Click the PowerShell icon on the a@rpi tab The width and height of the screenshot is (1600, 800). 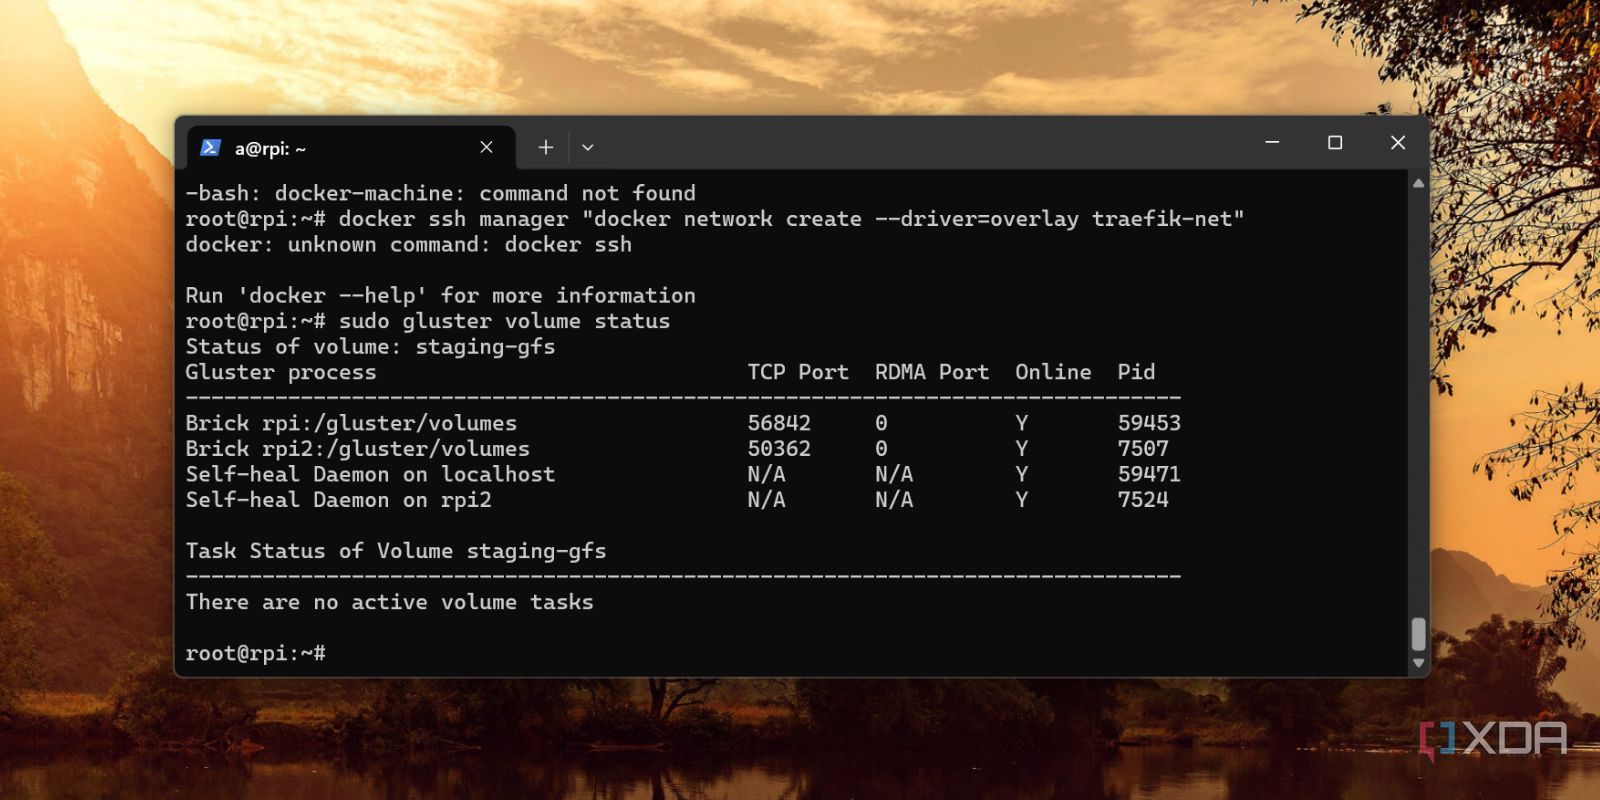click(x=210, y=147)
